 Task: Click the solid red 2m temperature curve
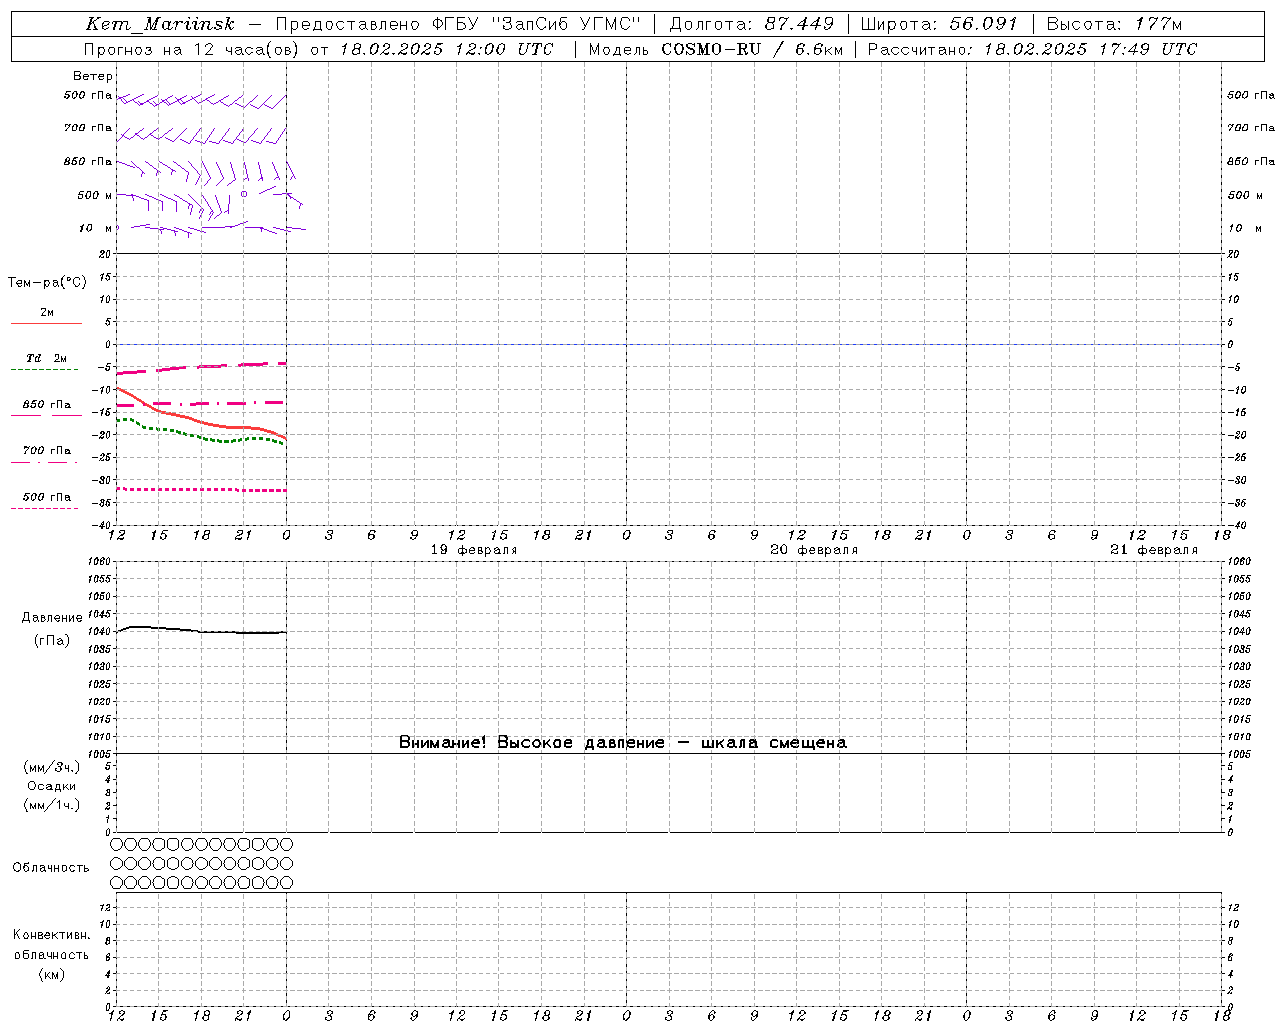[200, 421]
